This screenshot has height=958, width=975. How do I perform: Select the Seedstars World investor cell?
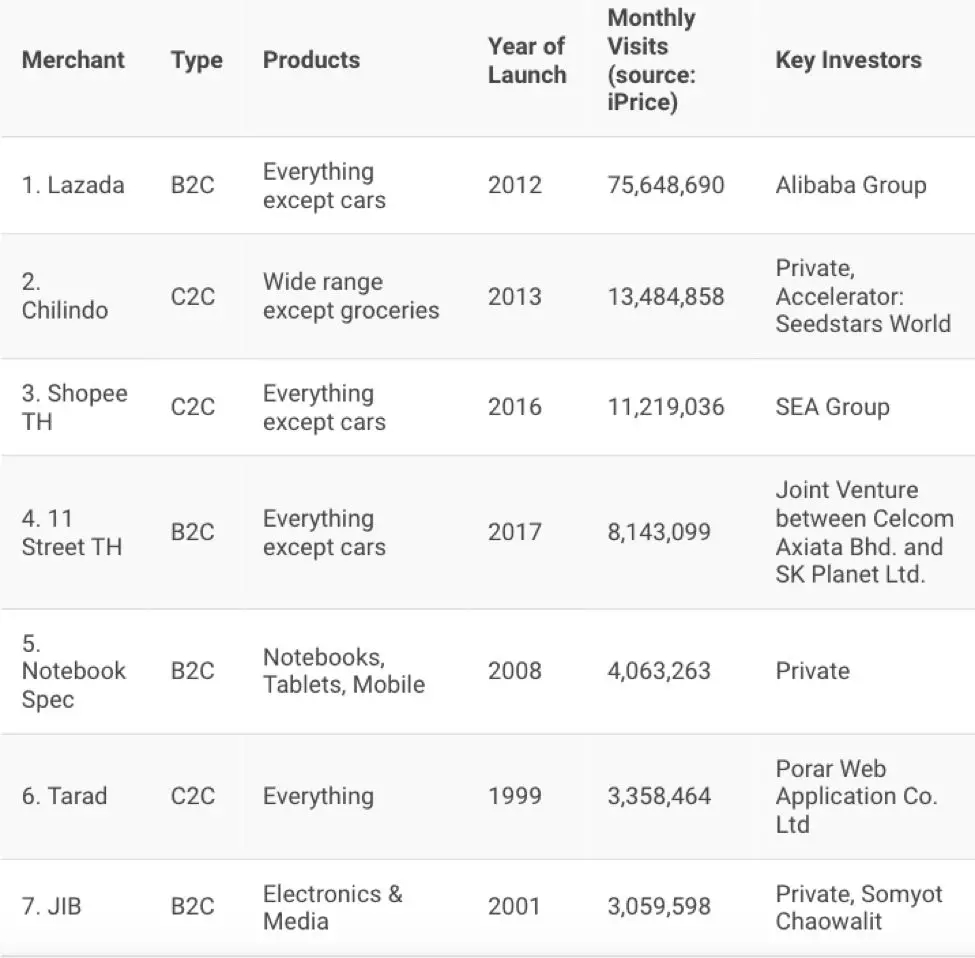[863, 296]
